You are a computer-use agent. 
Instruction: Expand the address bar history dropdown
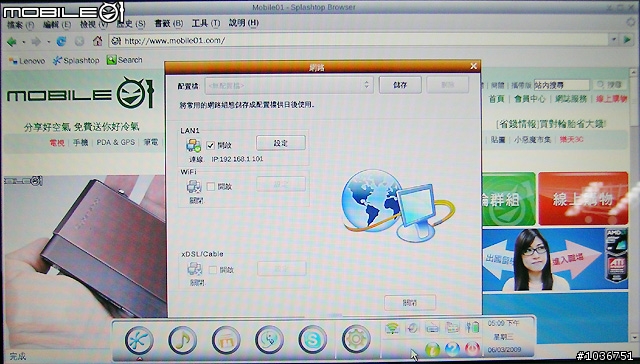[x=613, y=40]
